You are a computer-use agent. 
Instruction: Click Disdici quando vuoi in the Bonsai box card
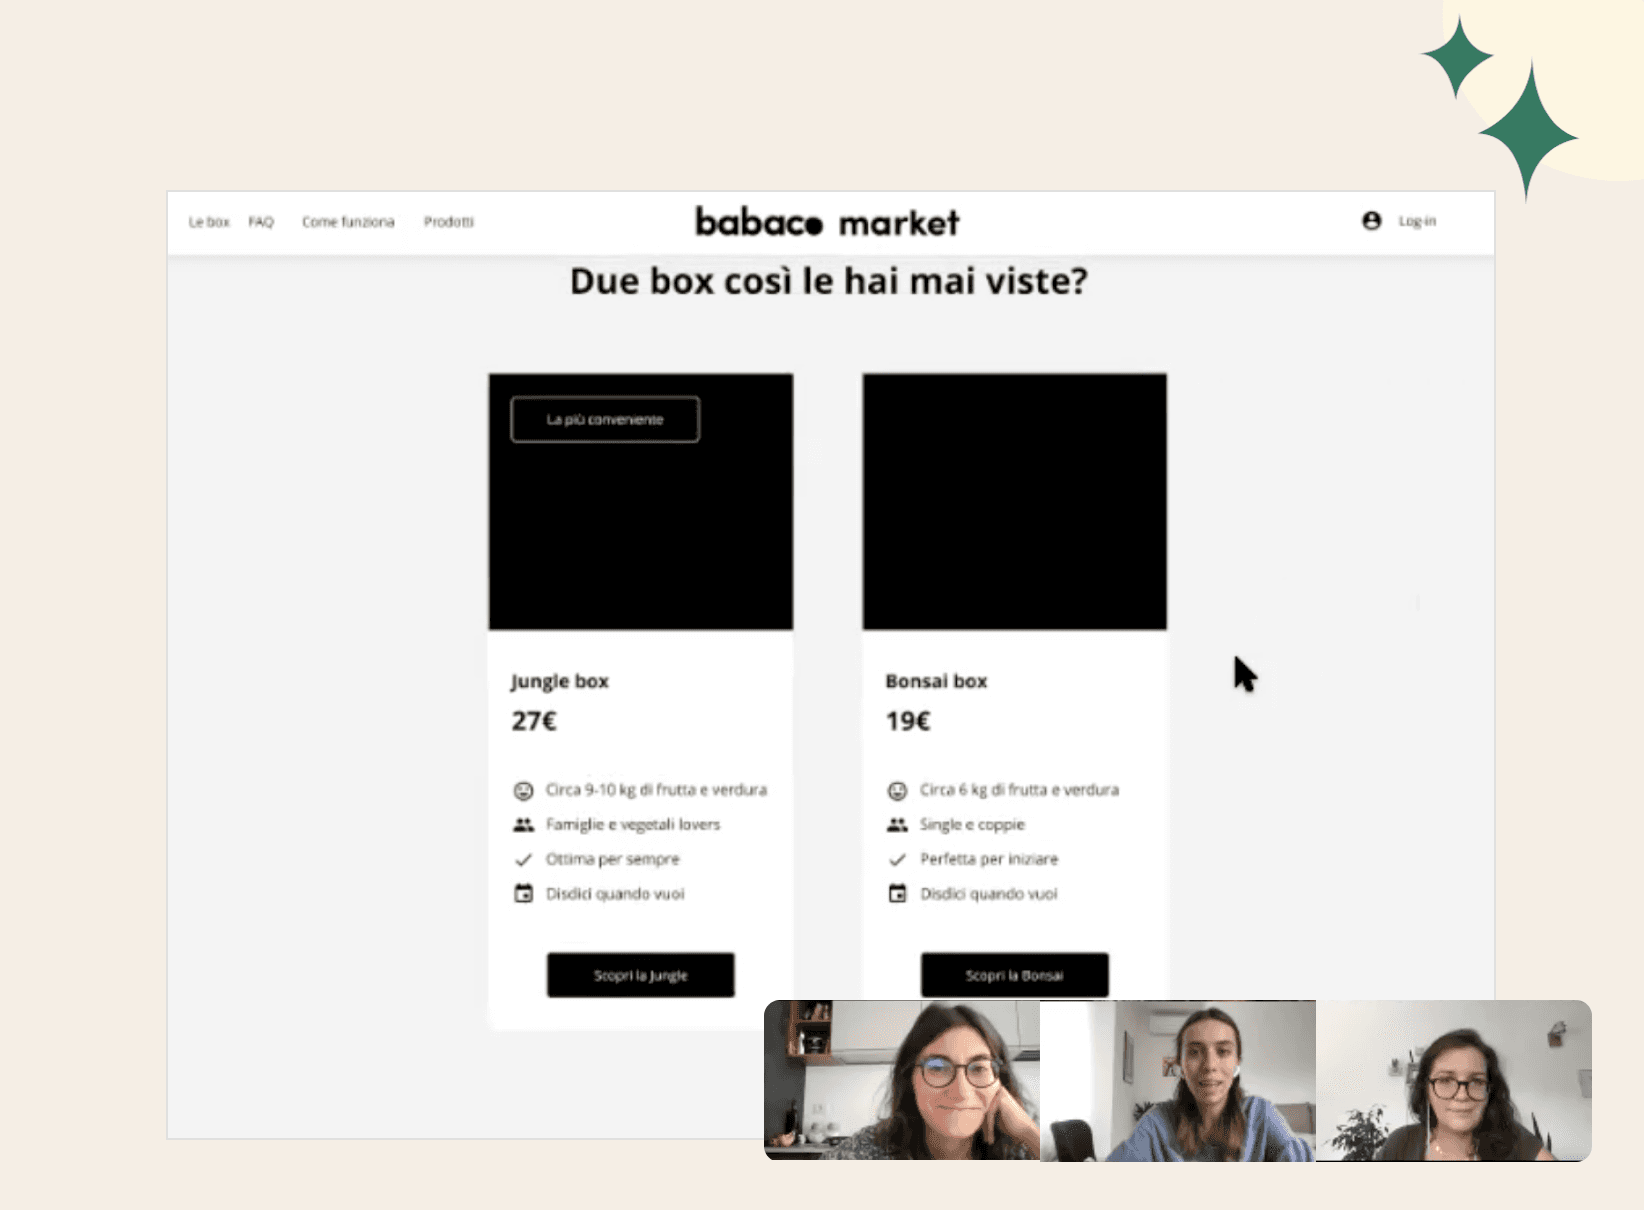point(989,894)
